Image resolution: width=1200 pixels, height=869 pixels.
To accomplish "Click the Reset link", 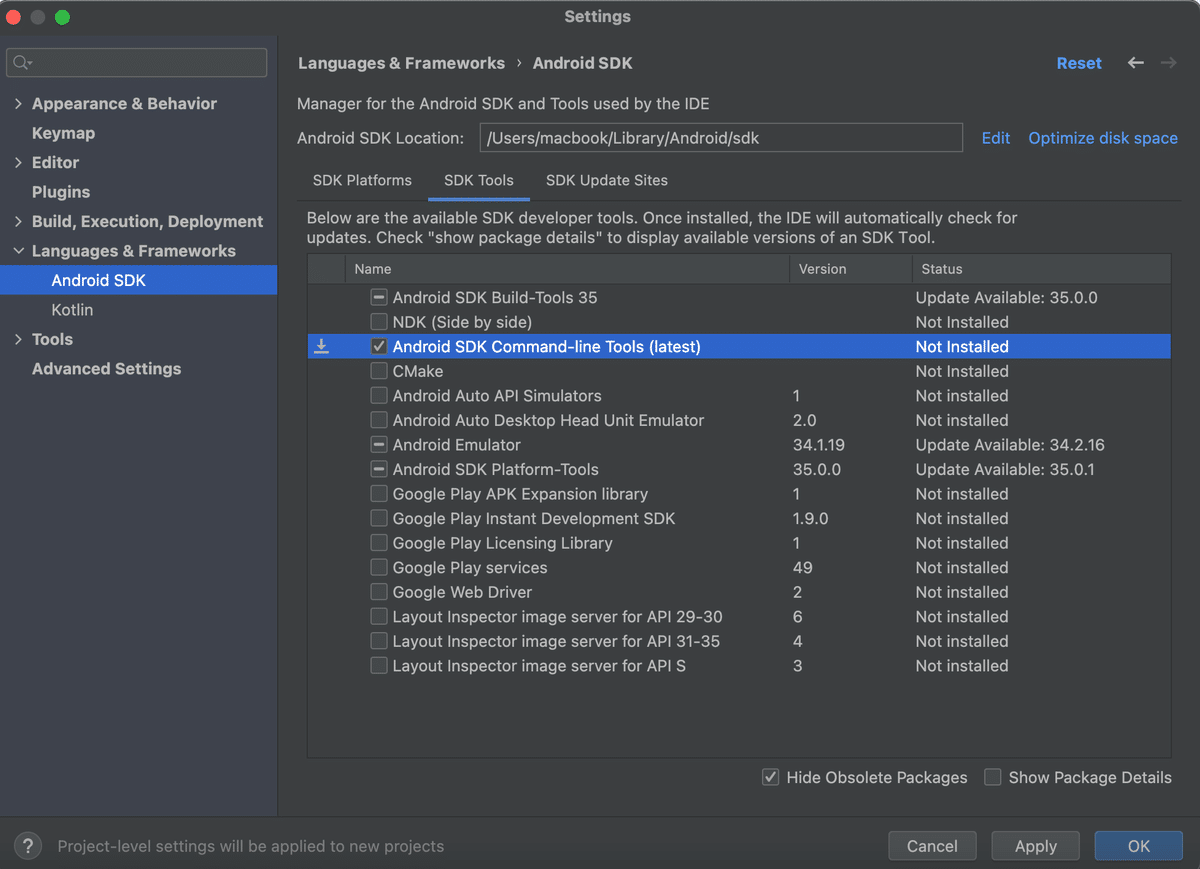I will pyautogui.click(x=1079, y=63).
